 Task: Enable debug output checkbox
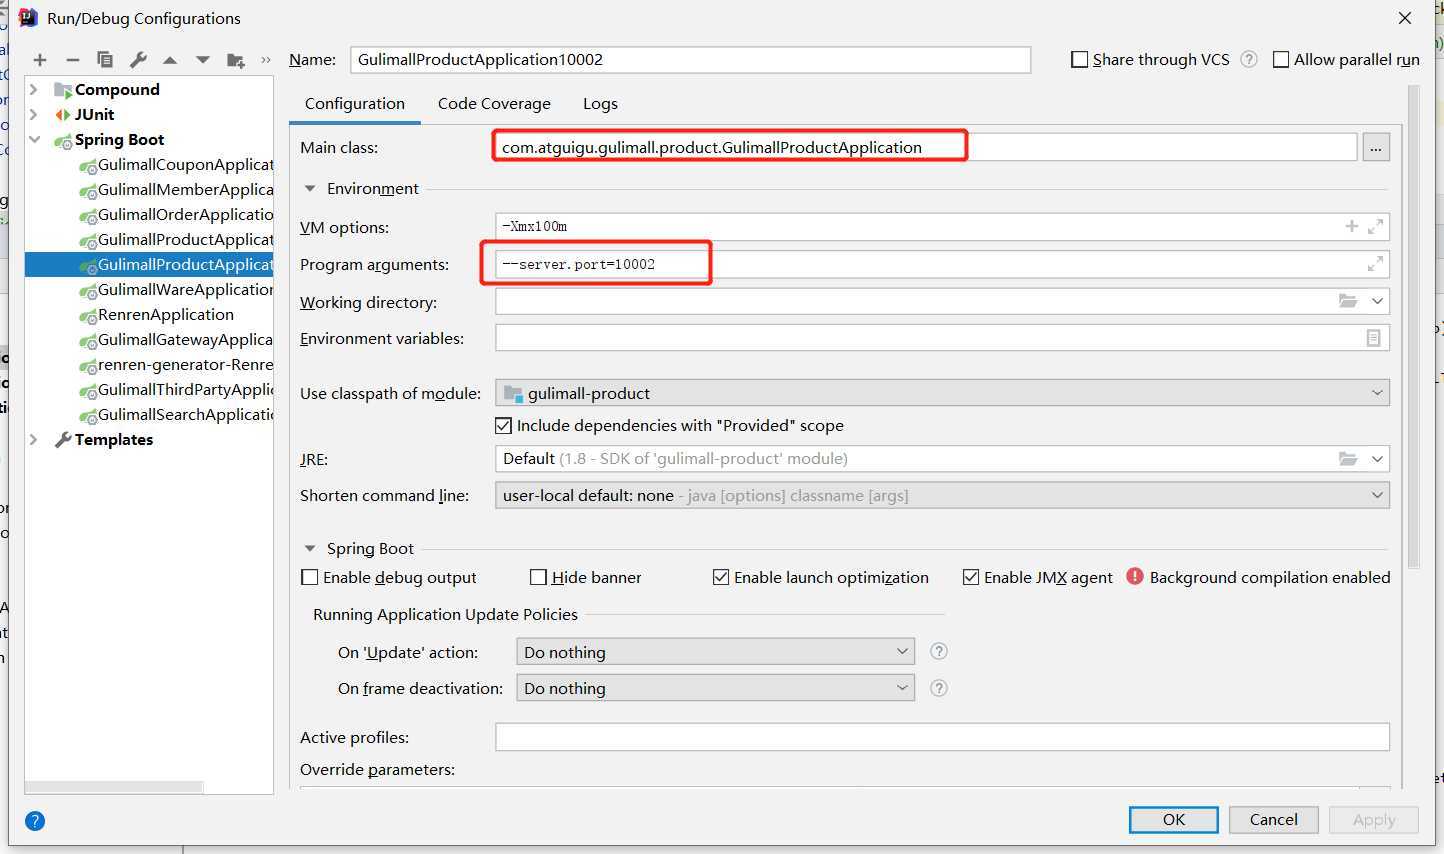pos(310,577)
